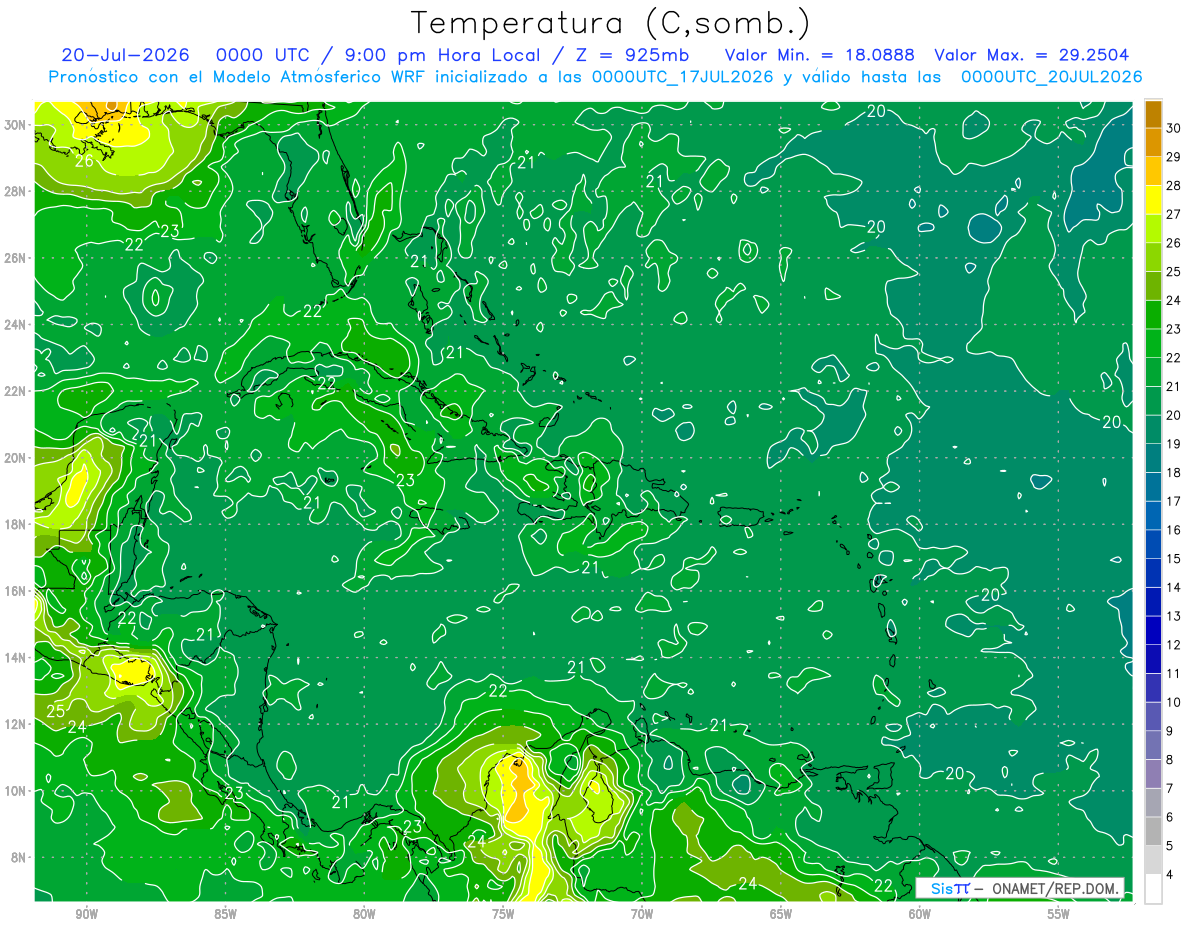Image resolution: width=1200 pixels, height=927 pixels.
Task: Click the legend value 17
Action: 1174,501
